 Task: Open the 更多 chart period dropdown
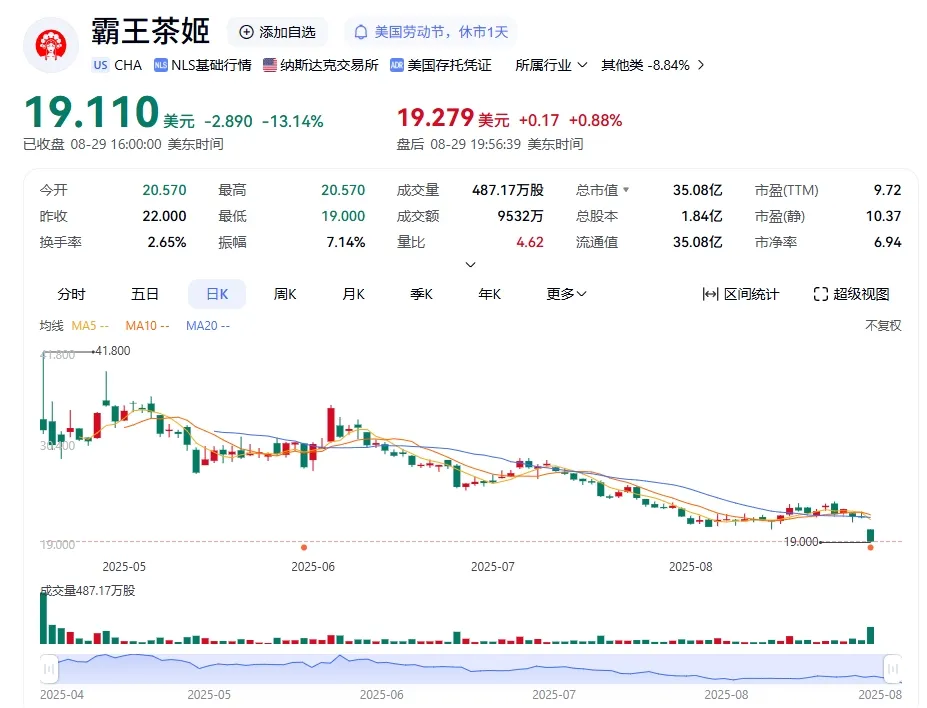click(566, 294)
